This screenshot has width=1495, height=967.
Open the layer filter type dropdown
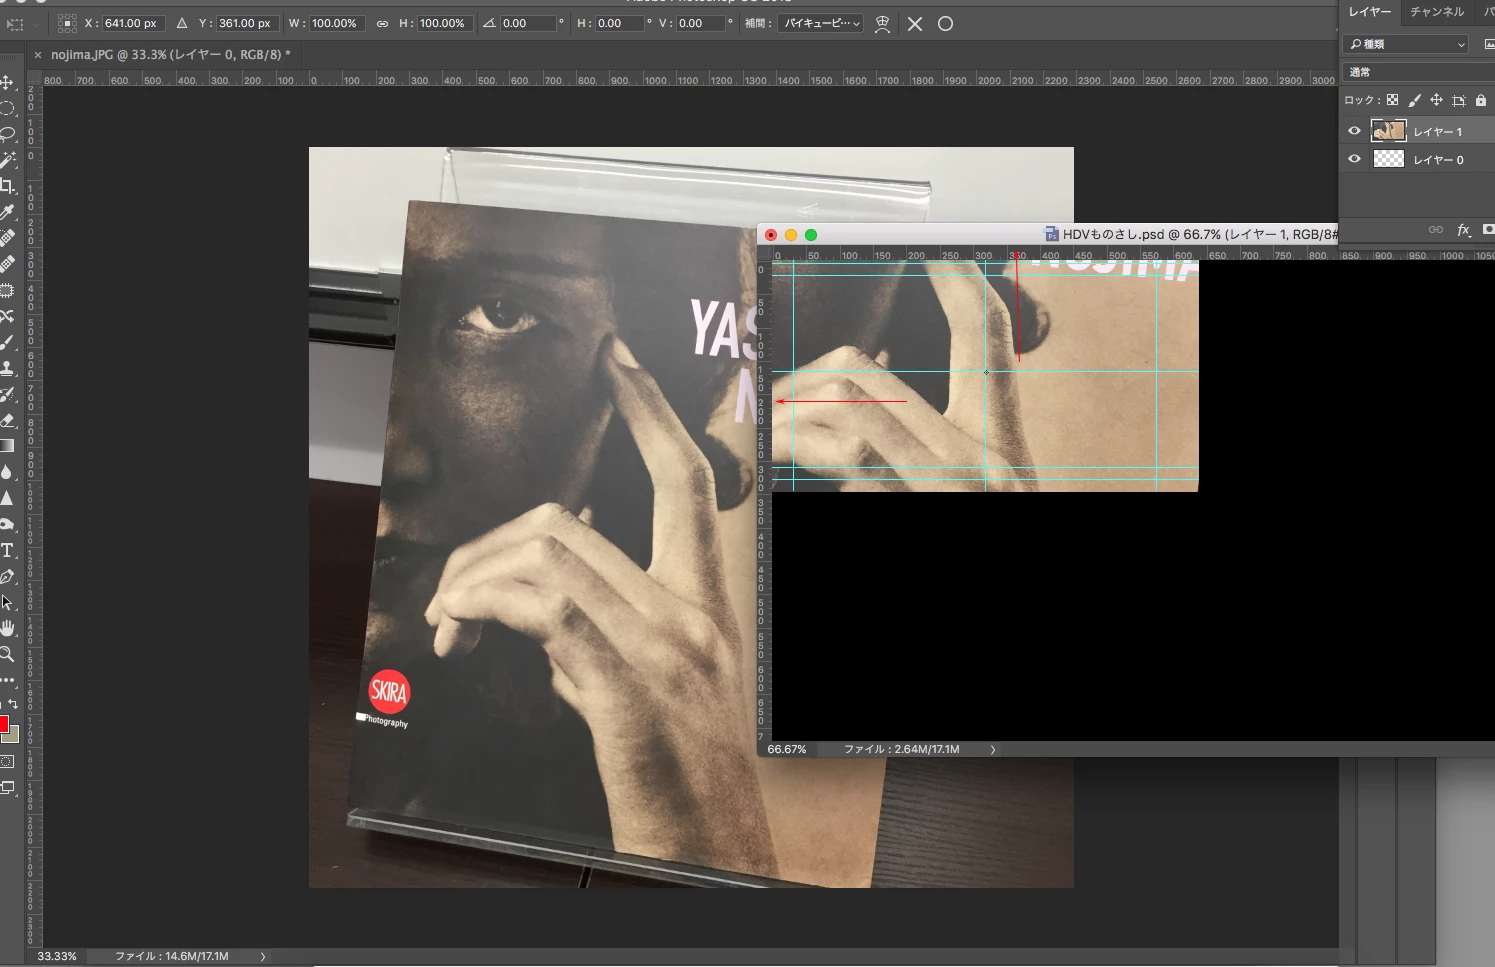tap(1405, 44)
